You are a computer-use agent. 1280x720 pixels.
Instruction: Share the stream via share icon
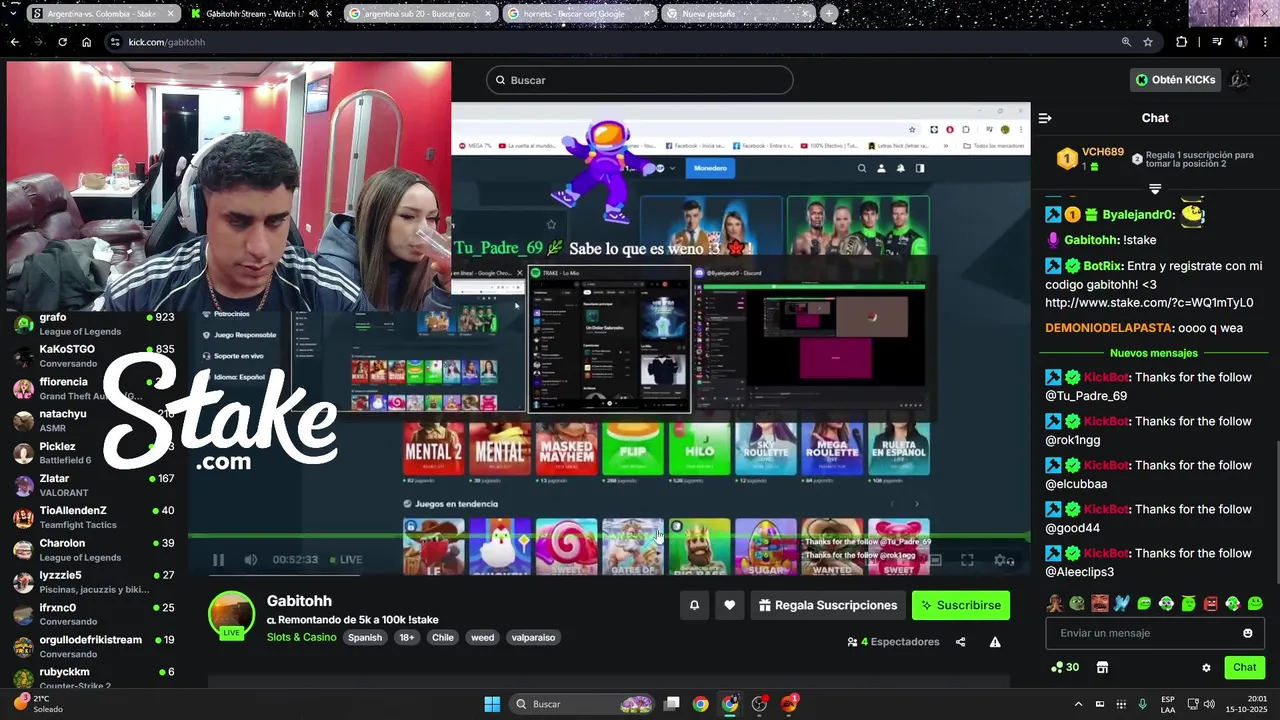[x=960, y=642]
